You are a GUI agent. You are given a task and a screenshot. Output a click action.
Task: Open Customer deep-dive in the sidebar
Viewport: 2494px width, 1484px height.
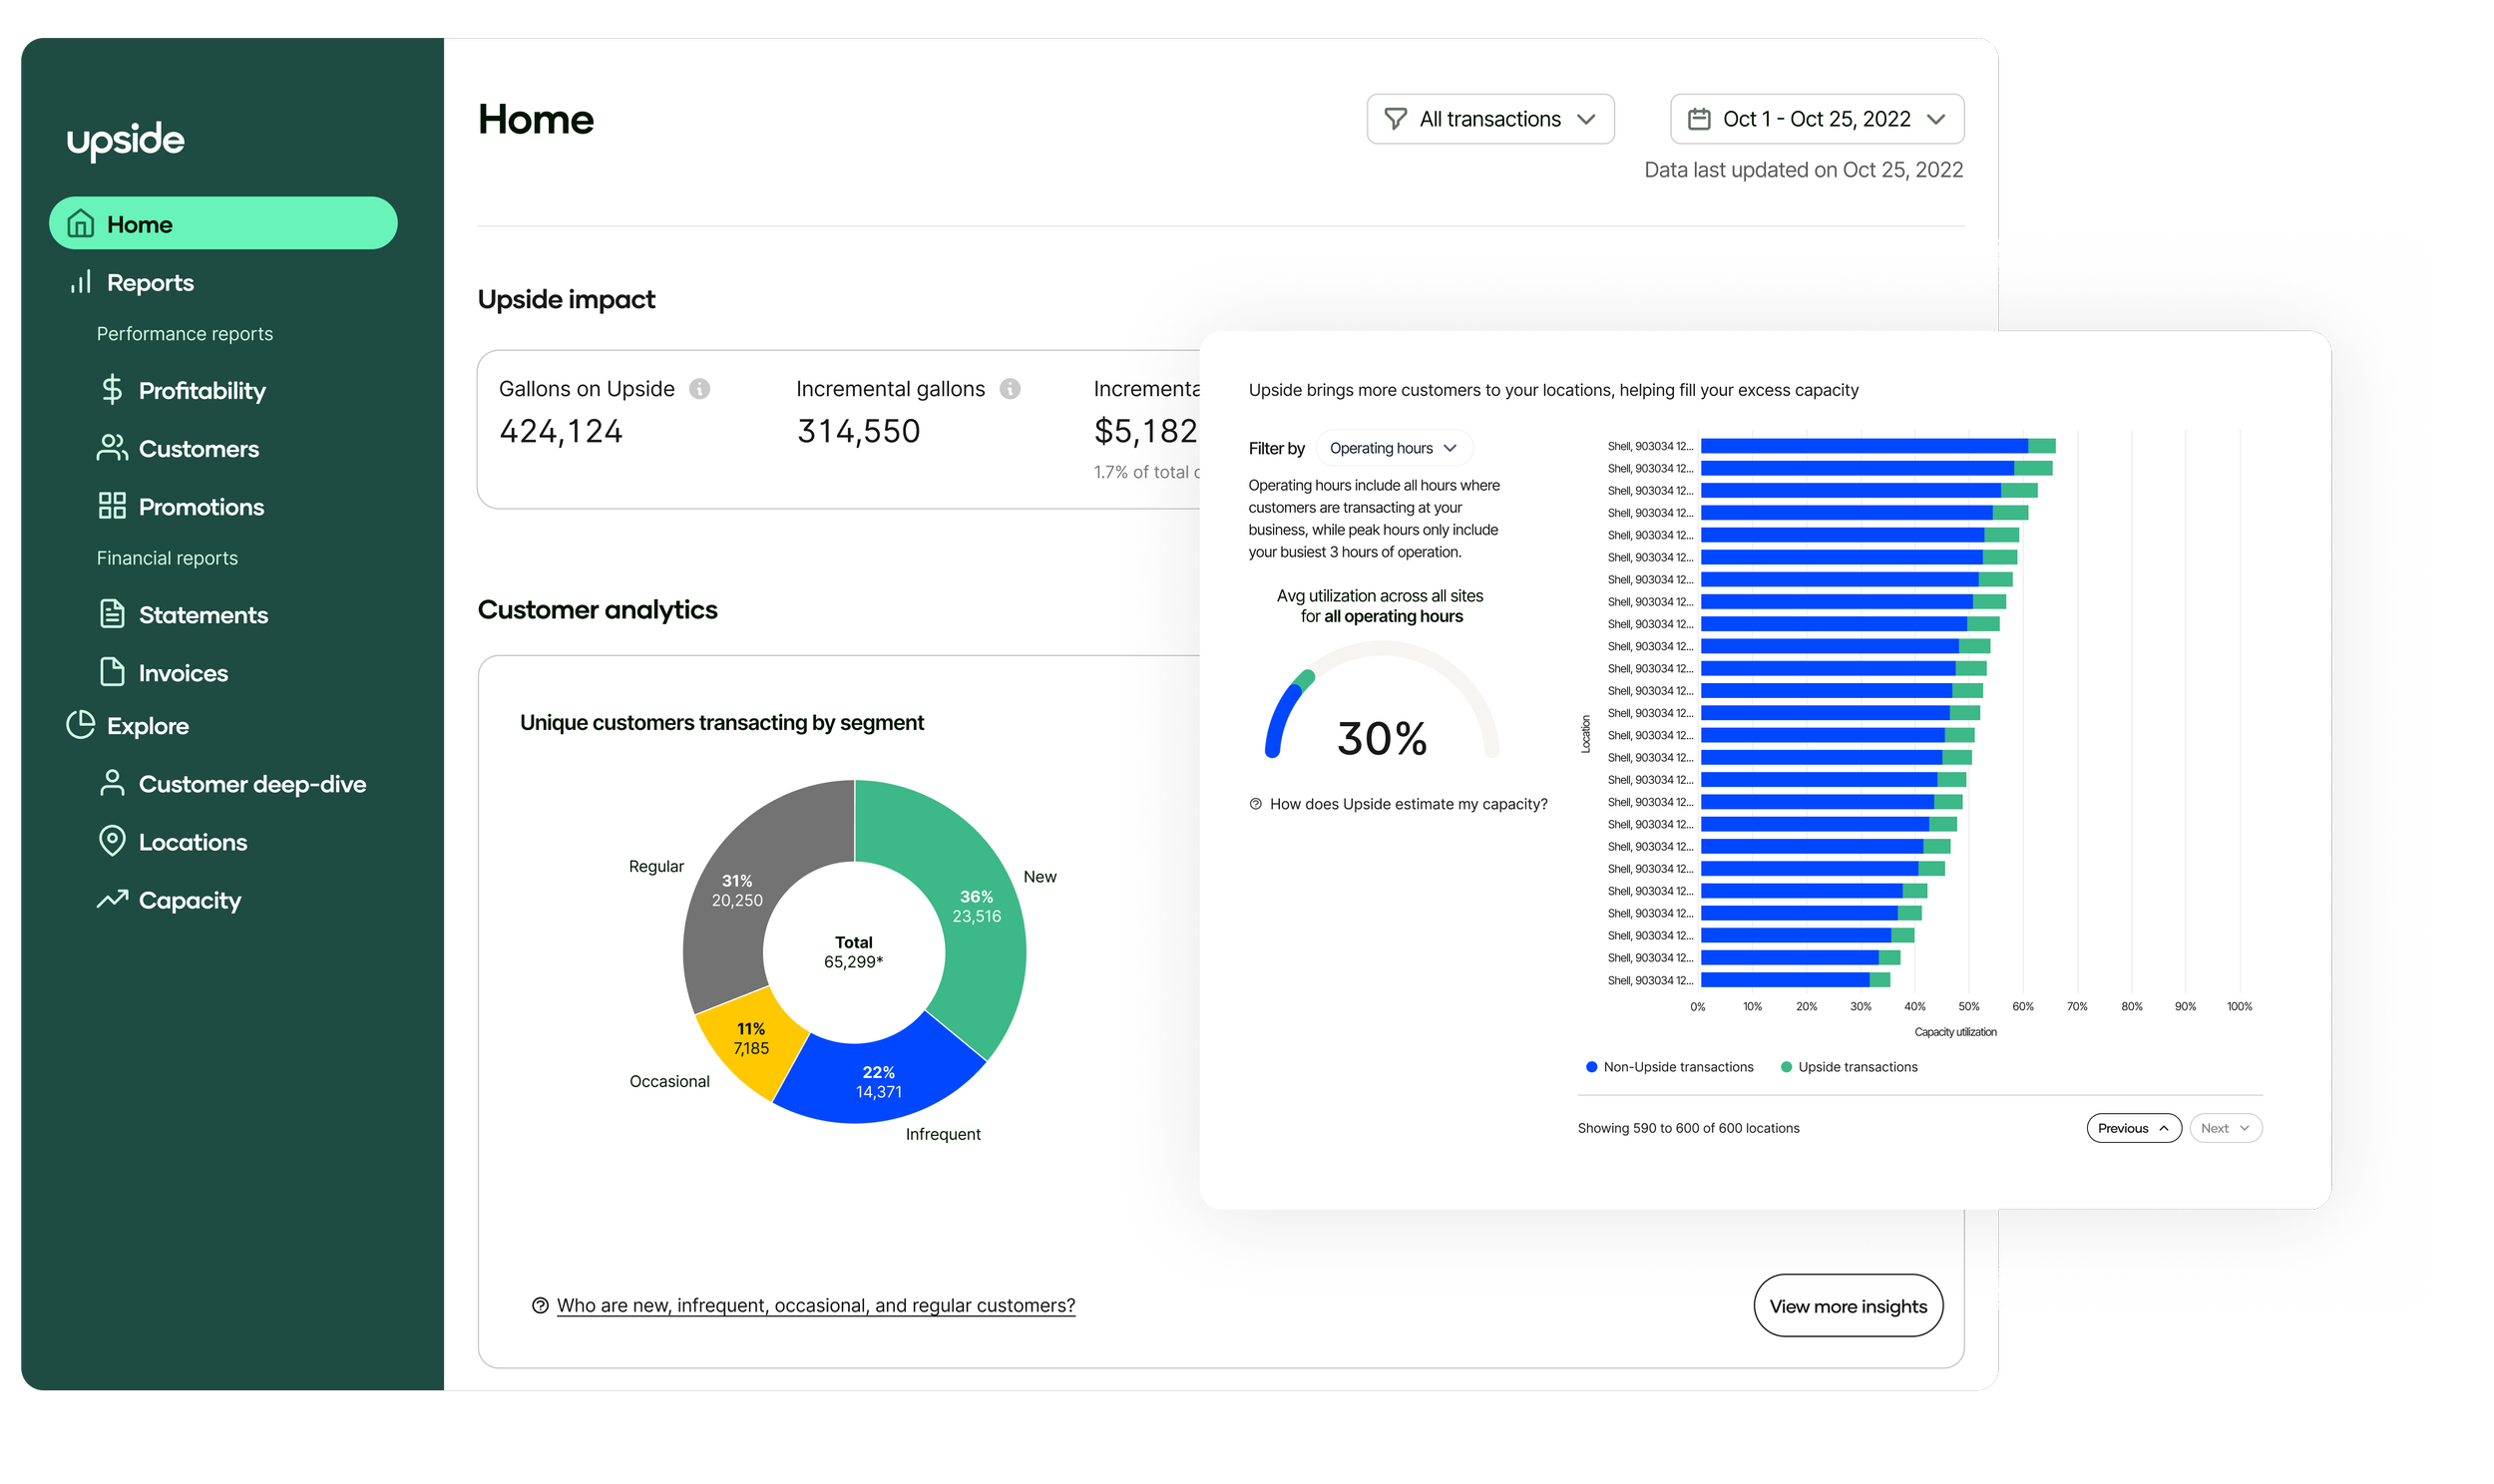(x=251, y=784)
